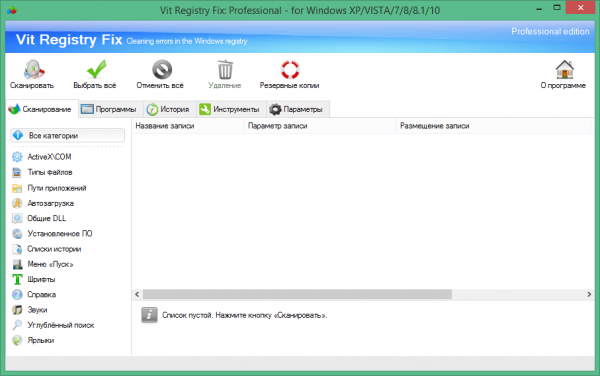Select the Пути приложений folder icon
This screenshot has width=600, height=376.
(x=17, y=188)
